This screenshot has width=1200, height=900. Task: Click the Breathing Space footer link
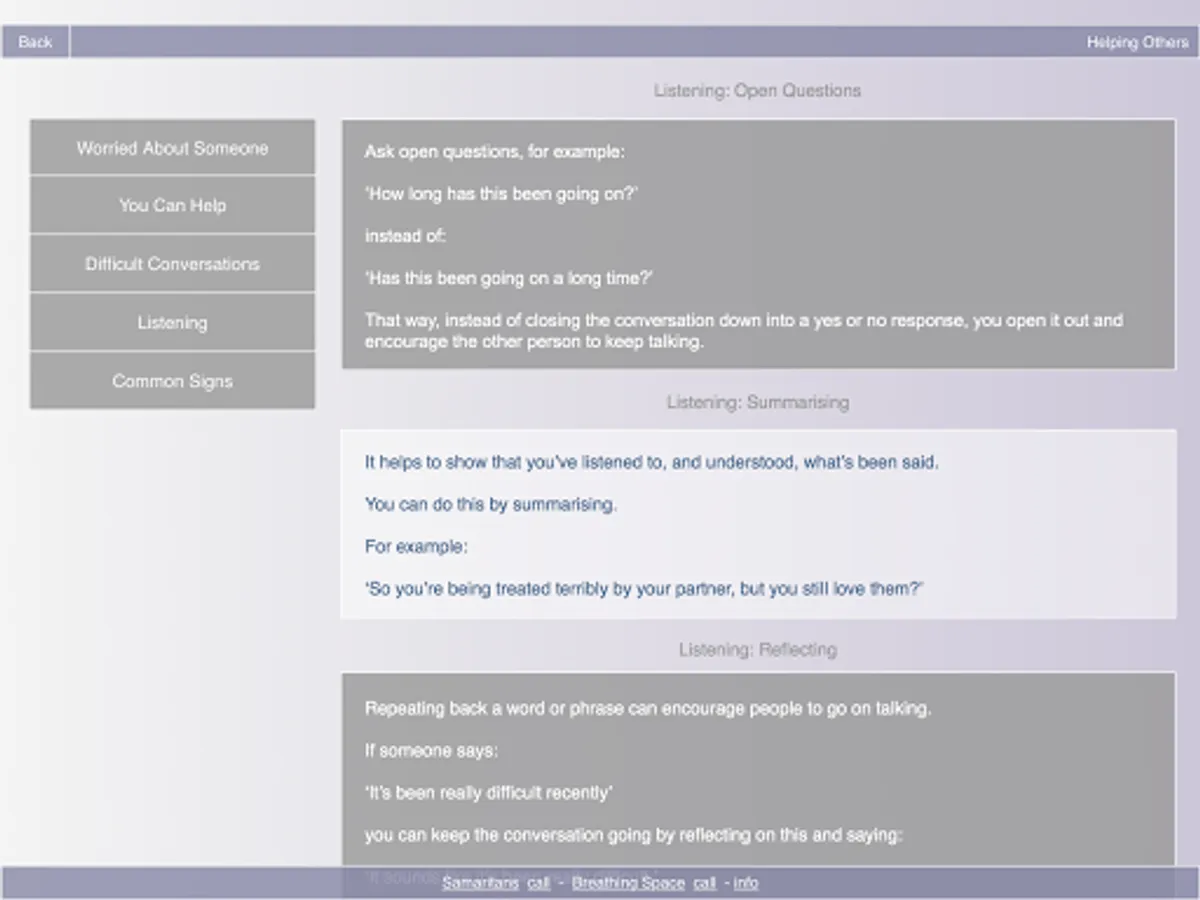pos(628,883)
